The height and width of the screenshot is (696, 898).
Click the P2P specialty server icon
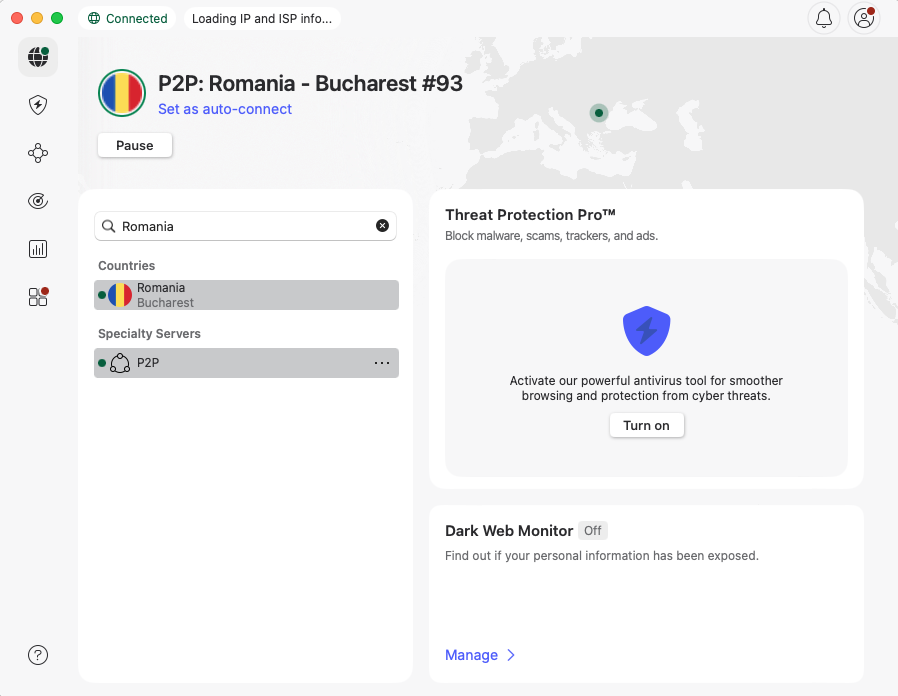120,363
